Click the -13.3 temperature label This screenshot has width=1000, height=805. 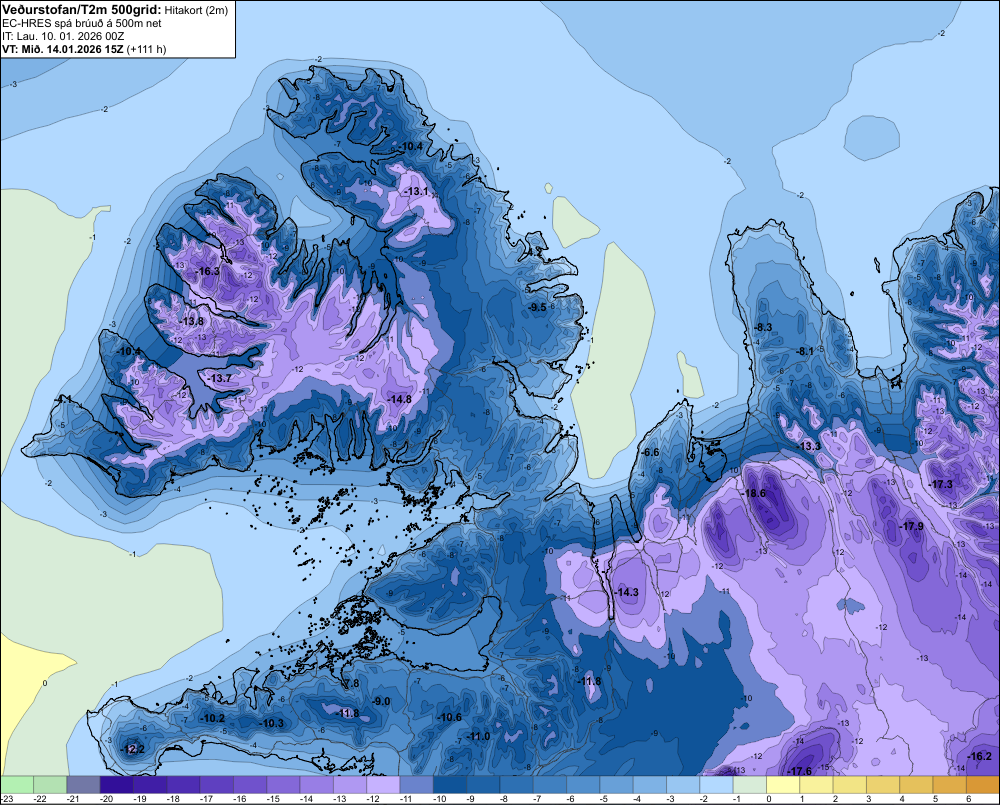[x=809, y=446]
